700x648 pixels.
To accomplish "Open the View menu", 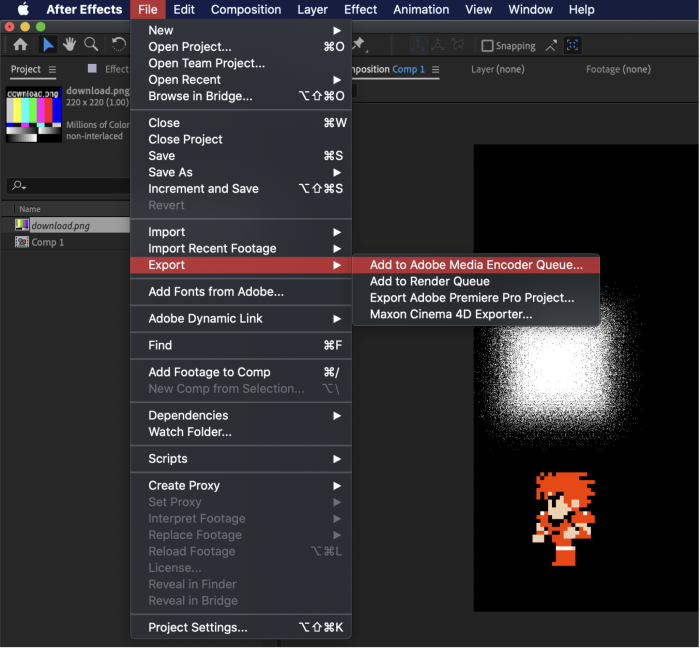I will pyautogui.click(x=479, y=9).
